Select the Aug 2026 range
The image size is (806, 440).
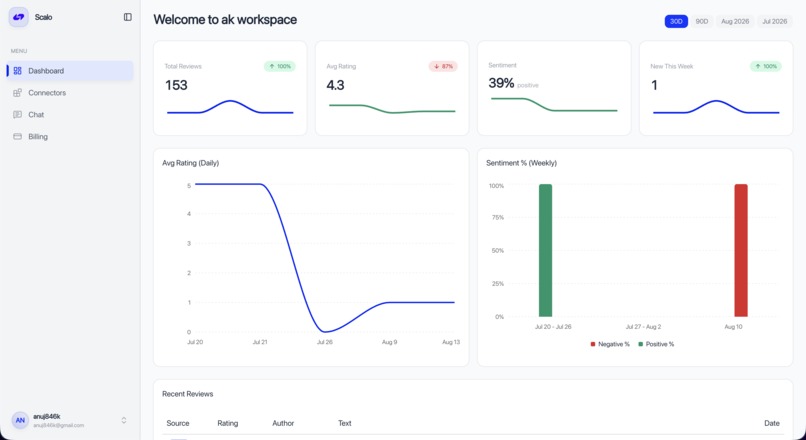click(x=735, y=22)
